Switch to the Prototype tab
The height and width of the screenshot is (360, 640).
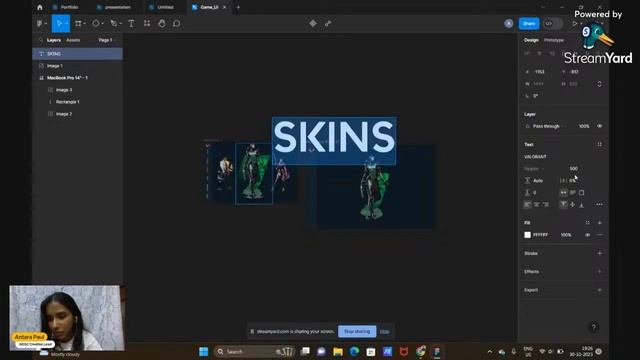pyautogui.click(x=554, y=40)
